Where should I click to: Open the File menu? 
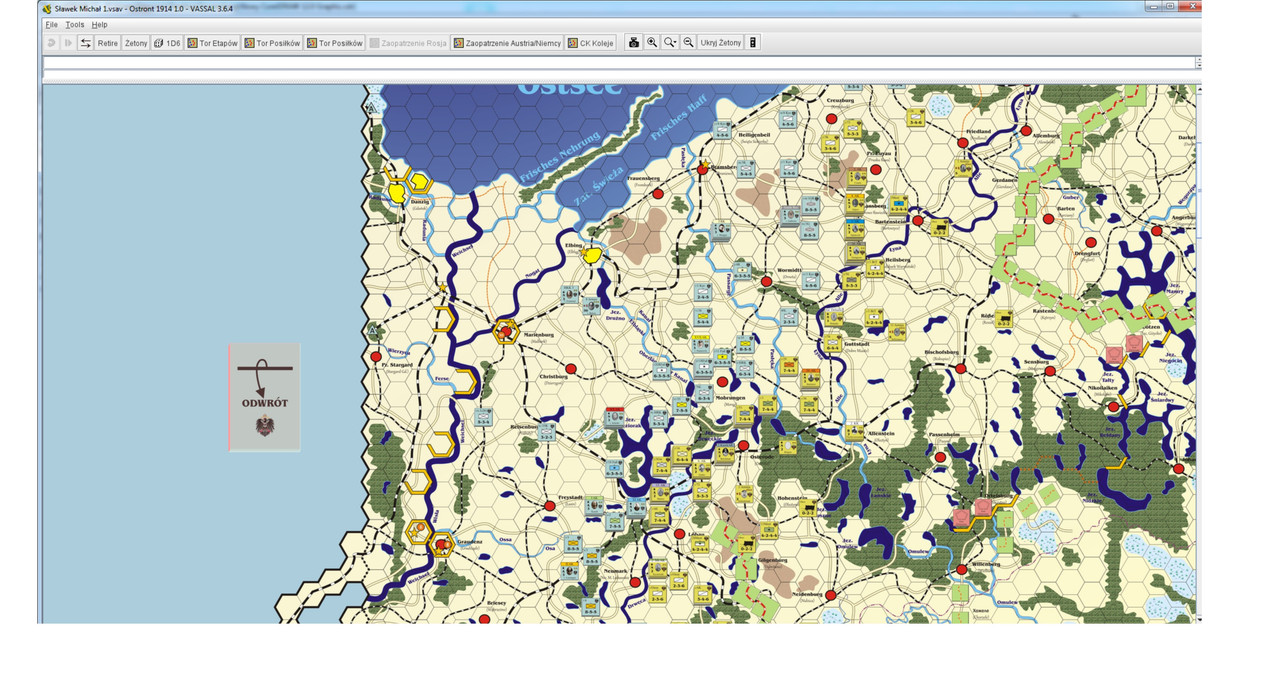(x=51, y=25)
